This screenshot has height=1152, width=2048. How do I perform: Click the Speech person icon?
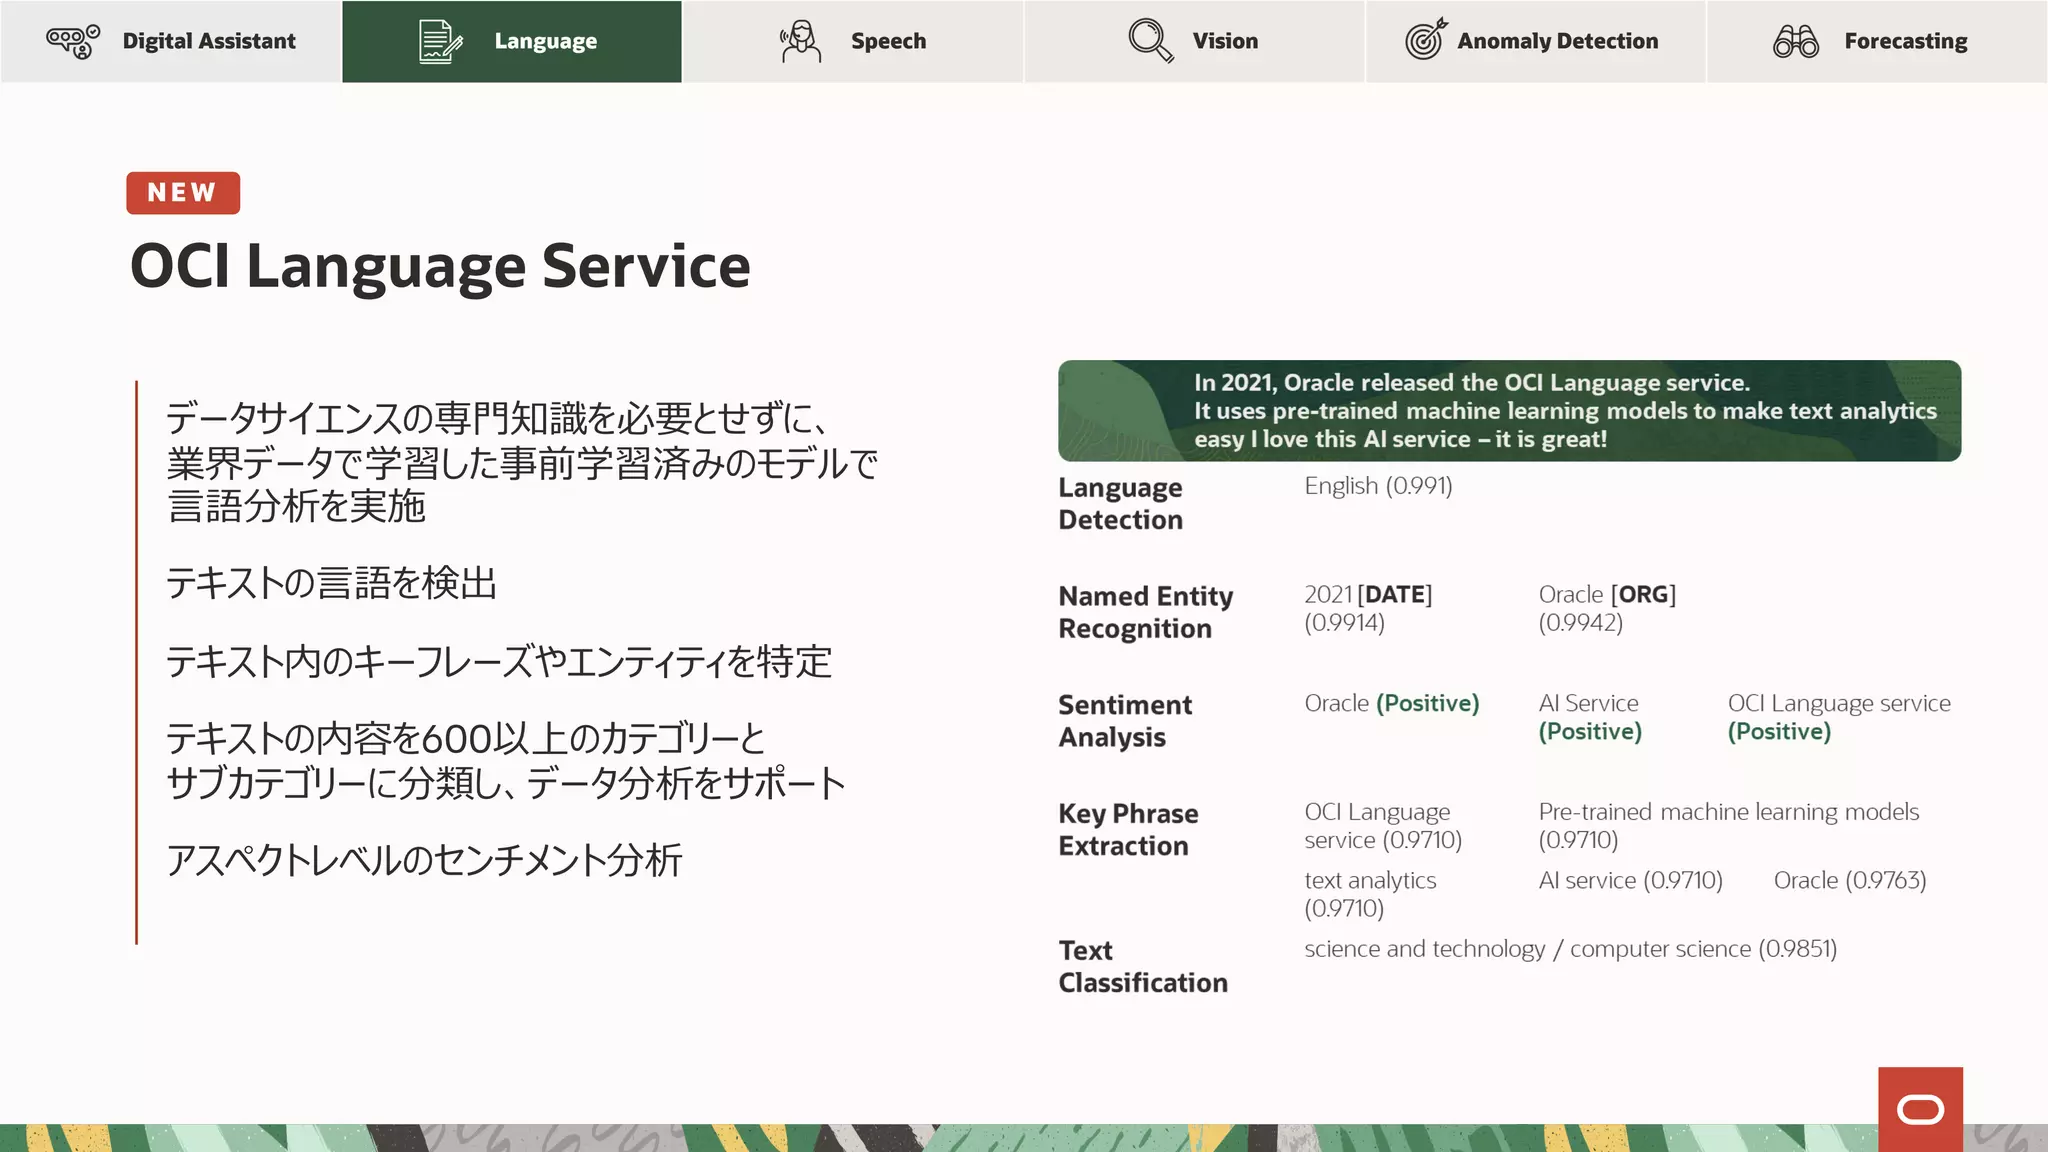point(801,41)
